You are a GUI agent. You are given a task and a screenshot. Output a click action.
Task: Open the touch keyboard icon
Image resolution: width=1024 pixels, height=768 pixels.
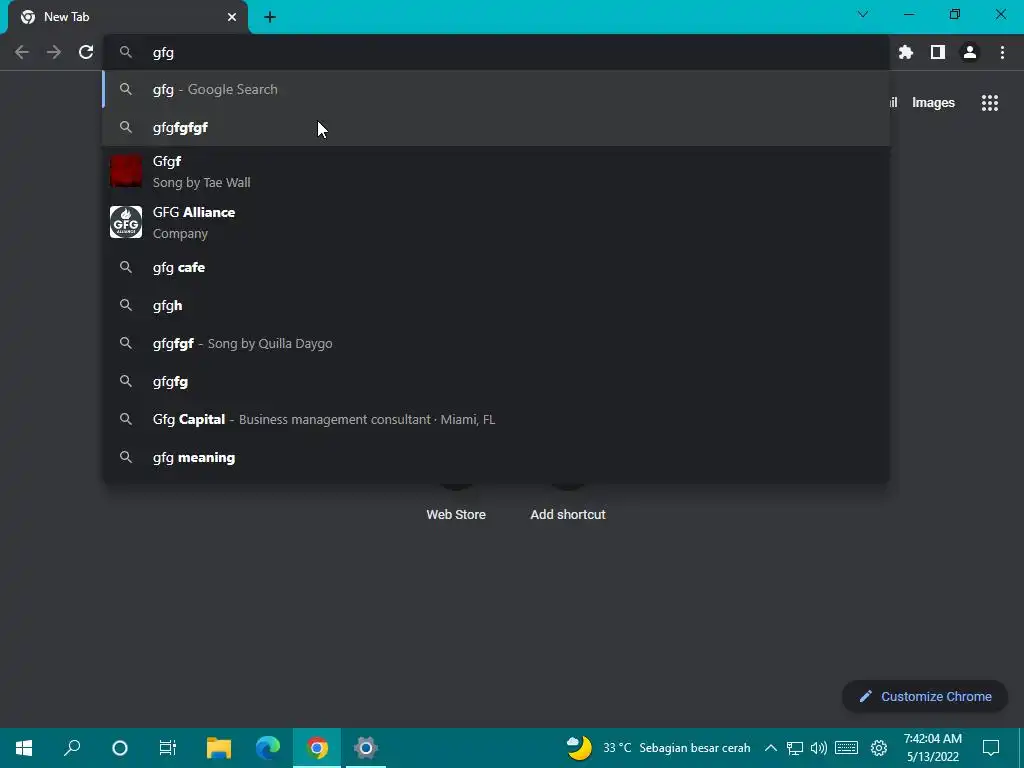(x=846, y=748)
